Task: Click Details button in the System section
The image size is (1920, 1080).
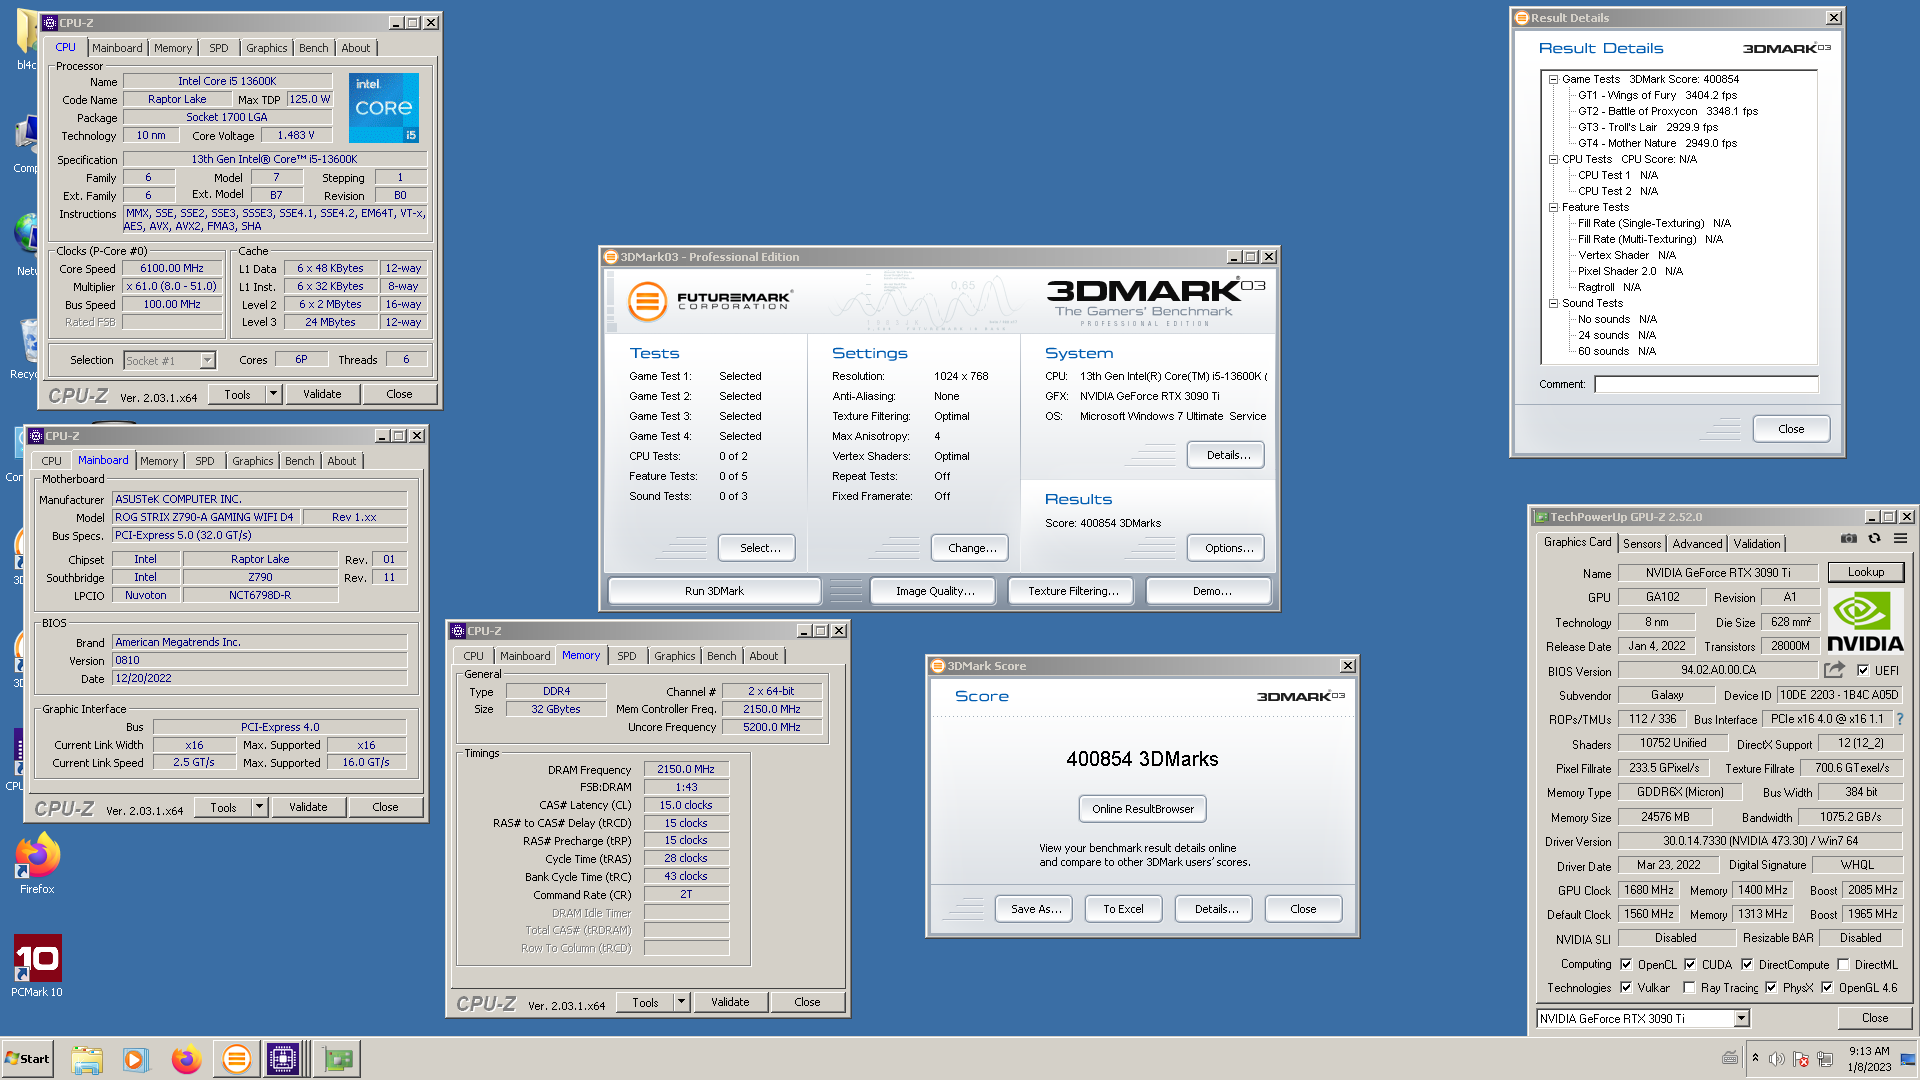Action: point(1228,455)
